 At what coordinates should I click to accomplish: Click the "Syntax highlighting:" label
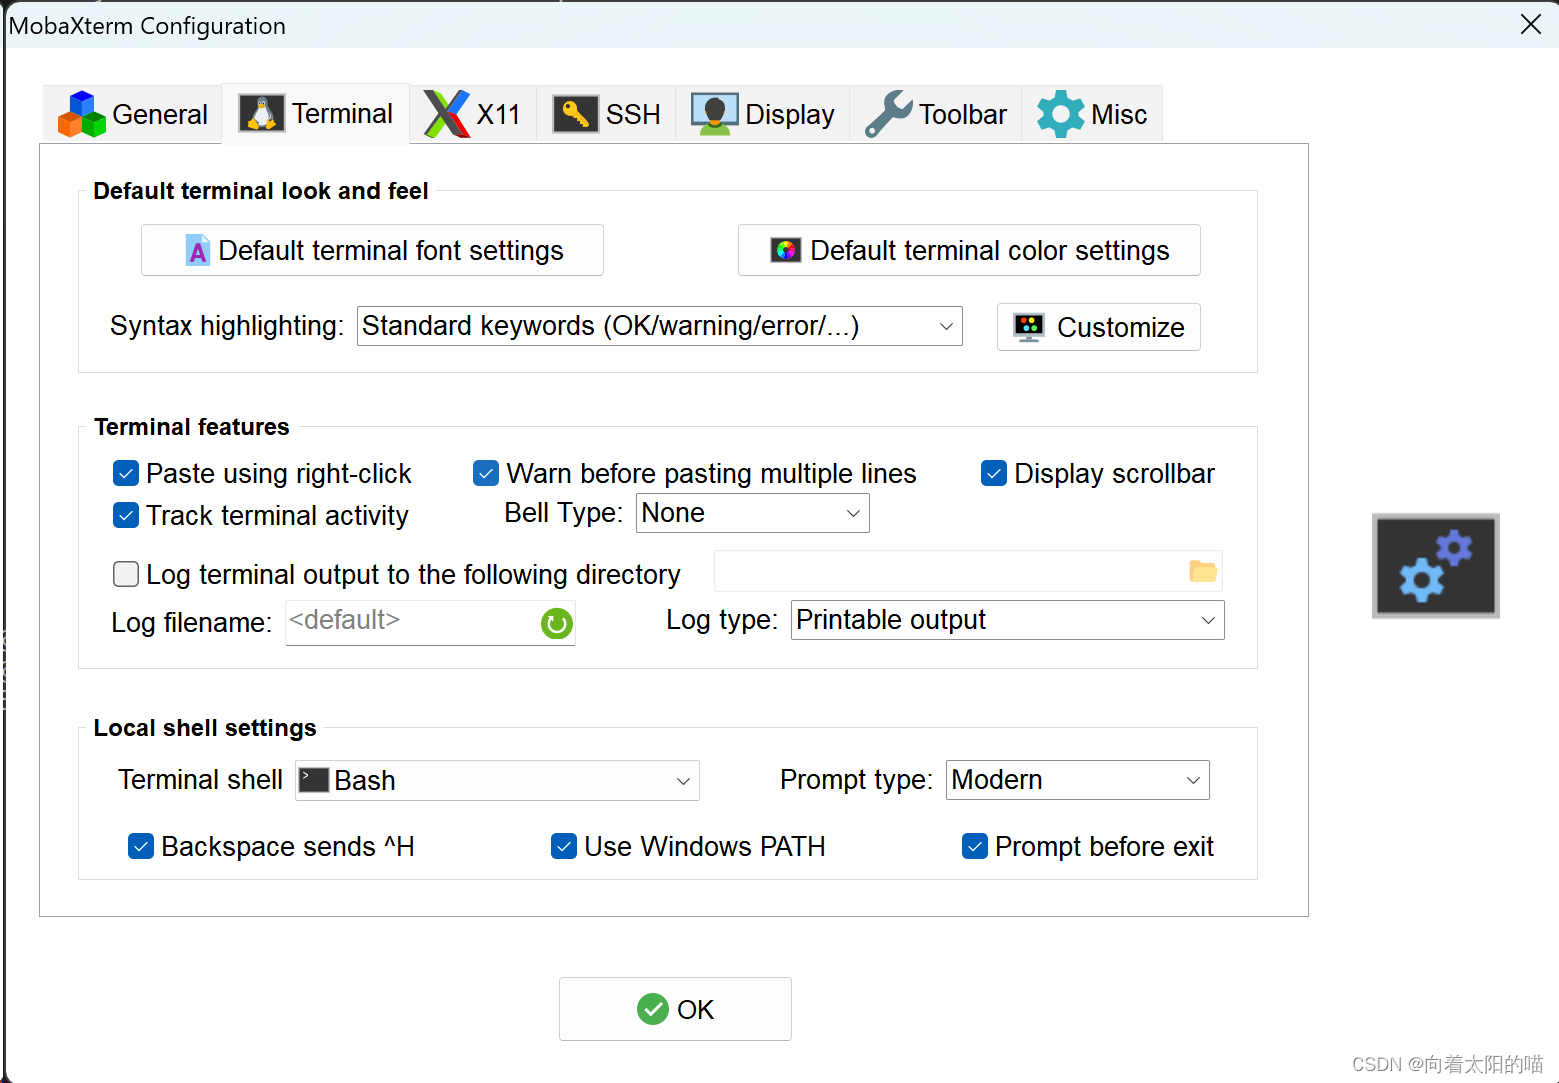[x=227, y=326]
